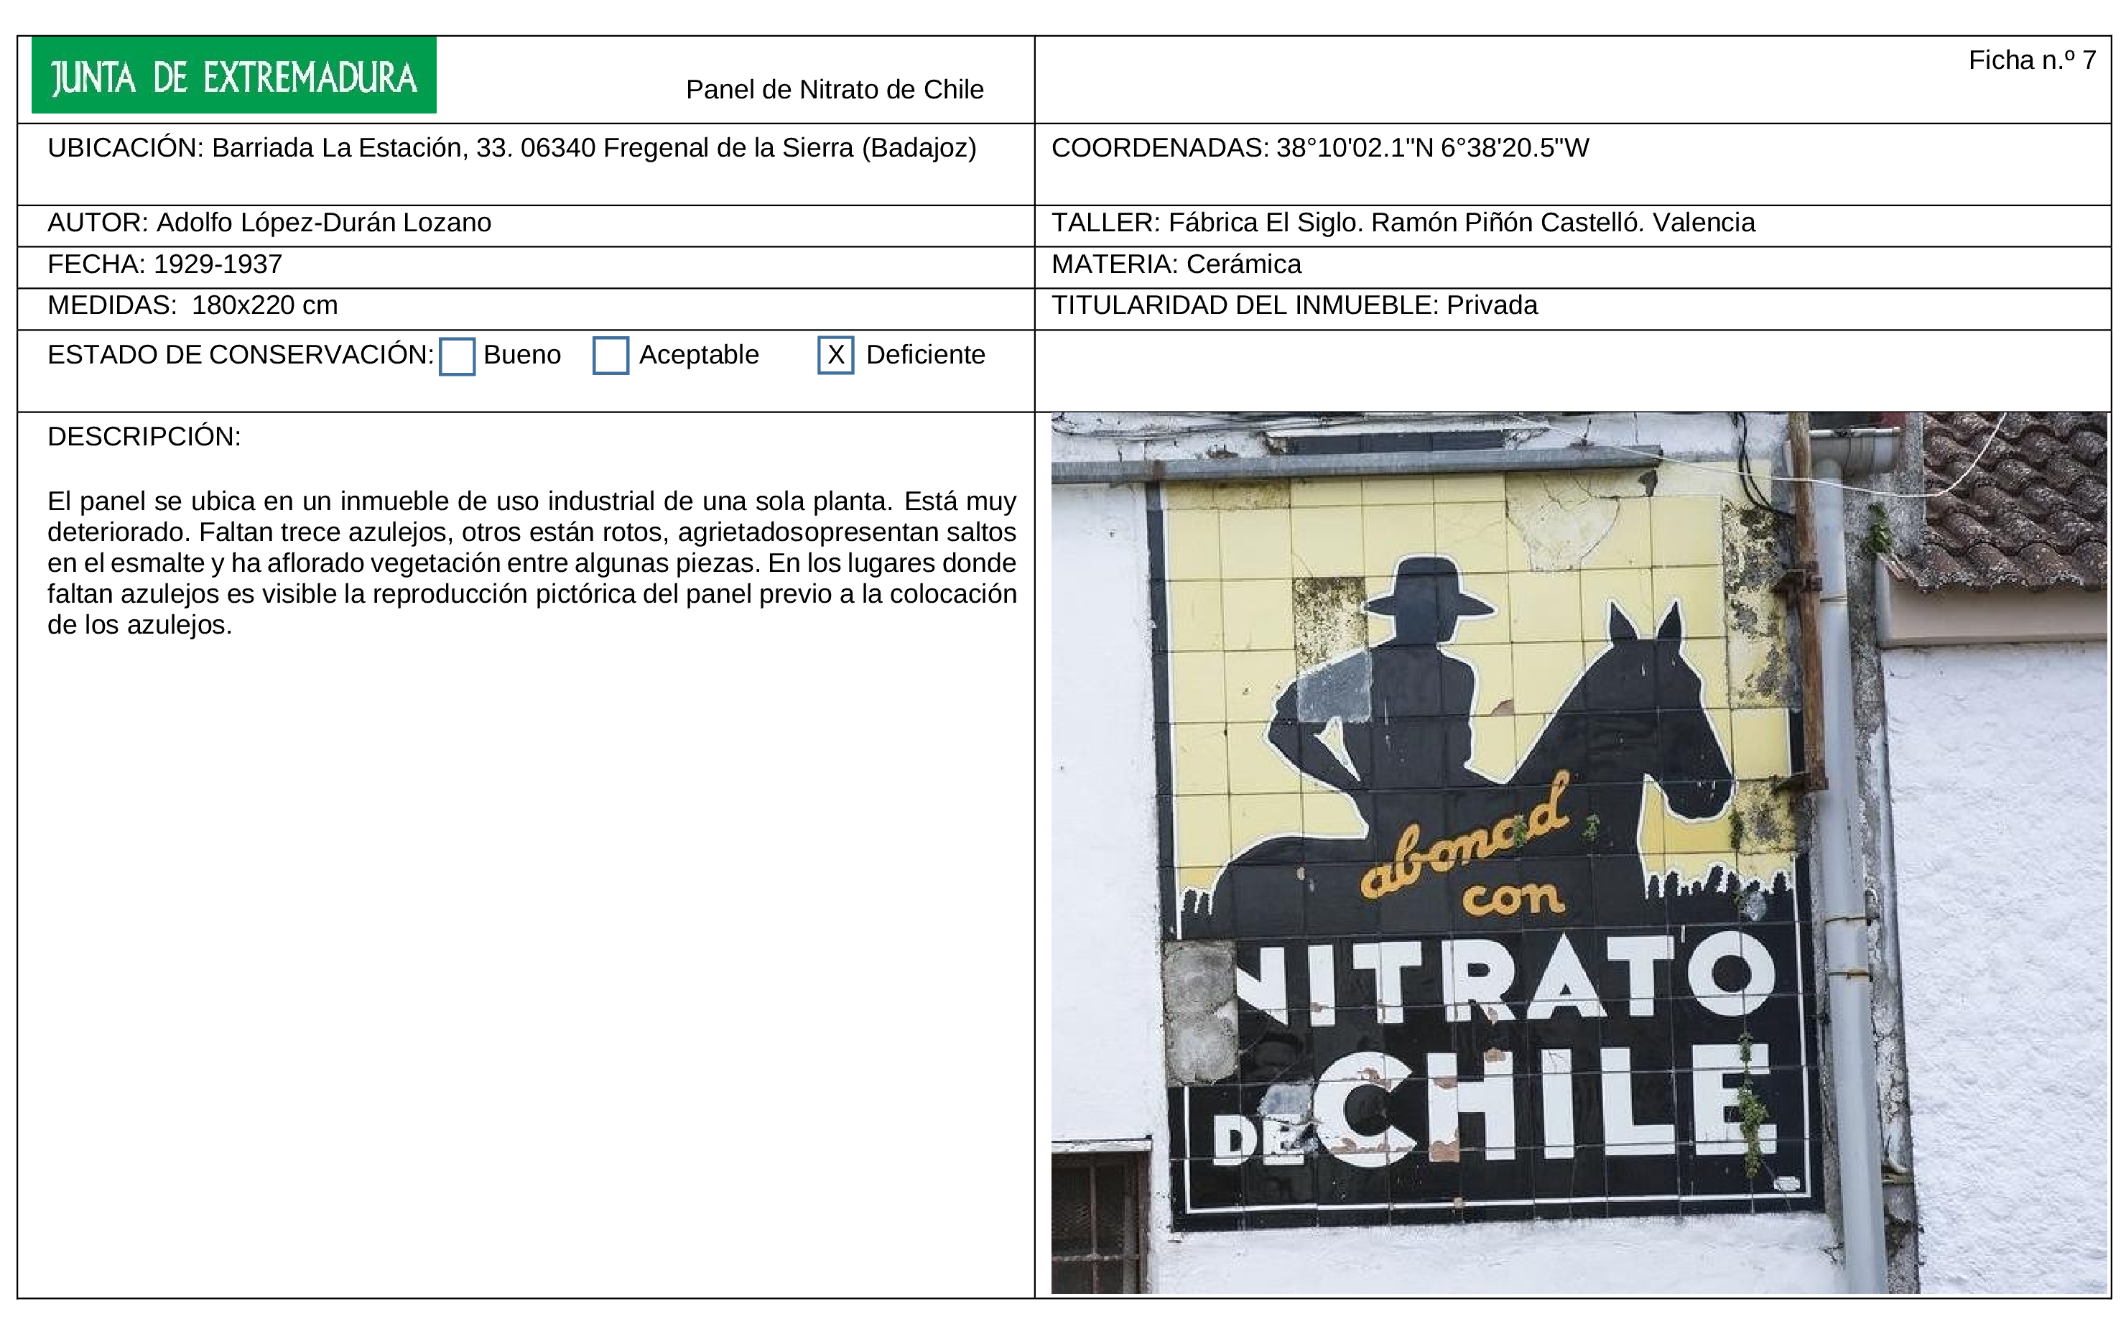Click the 'Ficha n.º 7' label
Viewport: 2126px width, 1319px height.
pos(2032,61)
